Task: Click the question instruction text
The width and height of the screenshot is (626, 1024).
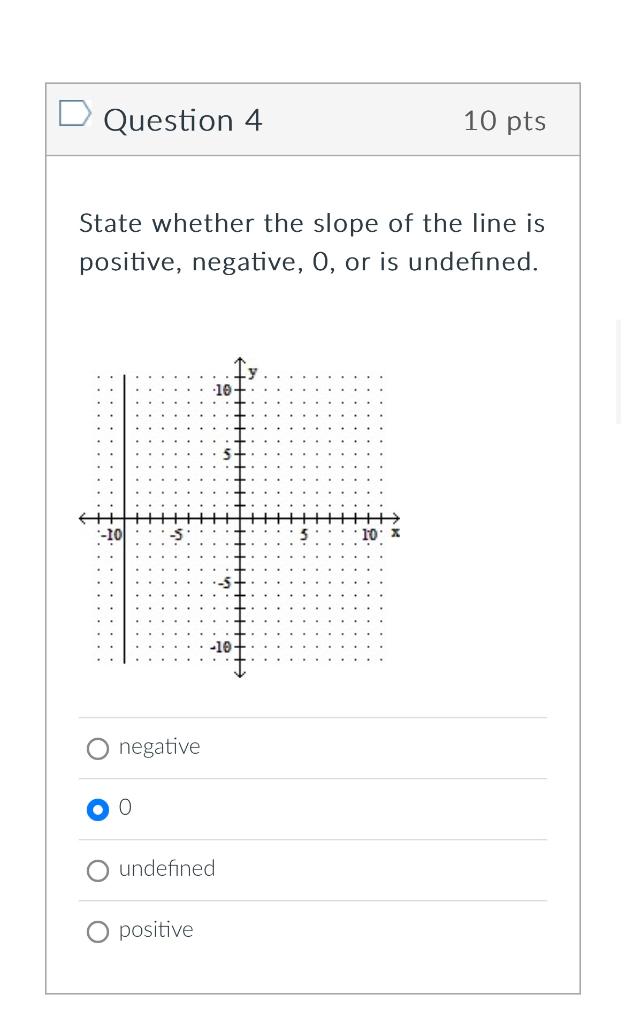Action: (312, 242)
